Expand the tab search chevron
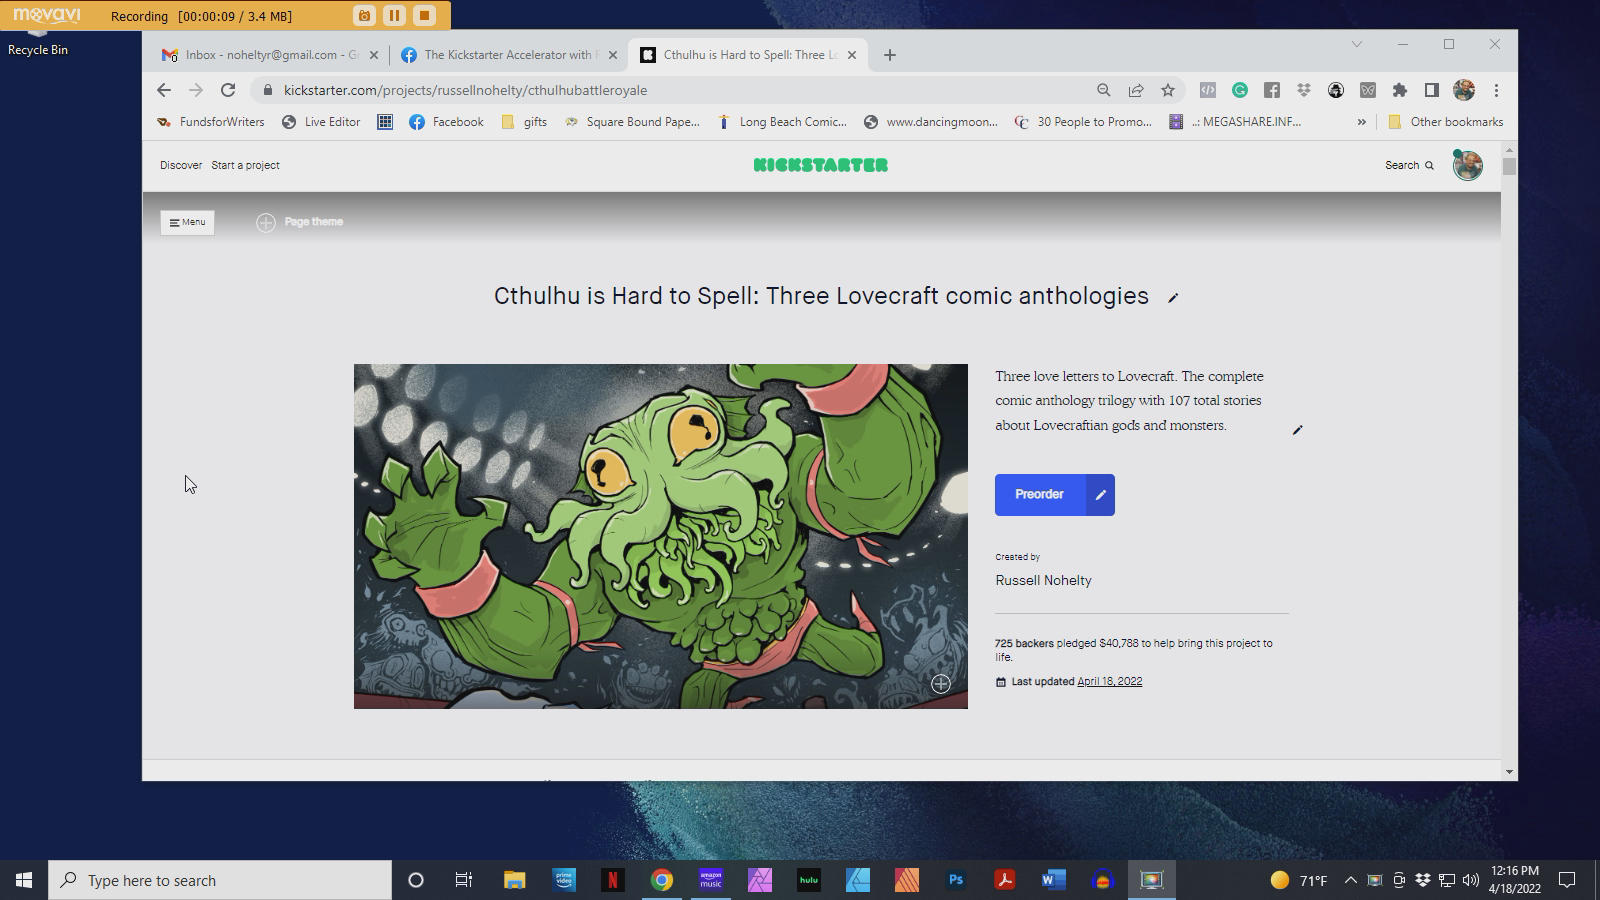The height and width of the screenshot is (900, 1600). [x=1357, y=44]
